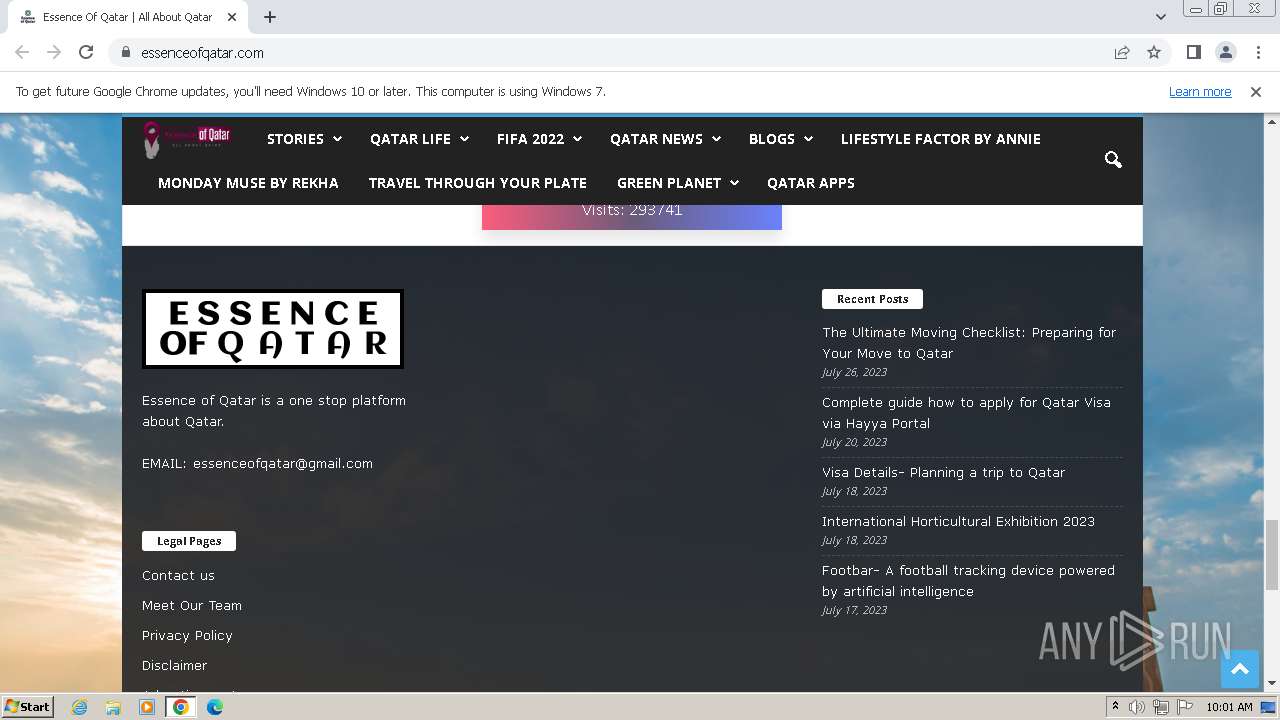Click the scroll-to-top arrow button
Screen dimensions: 1280x720
(x=1240, y=670)
